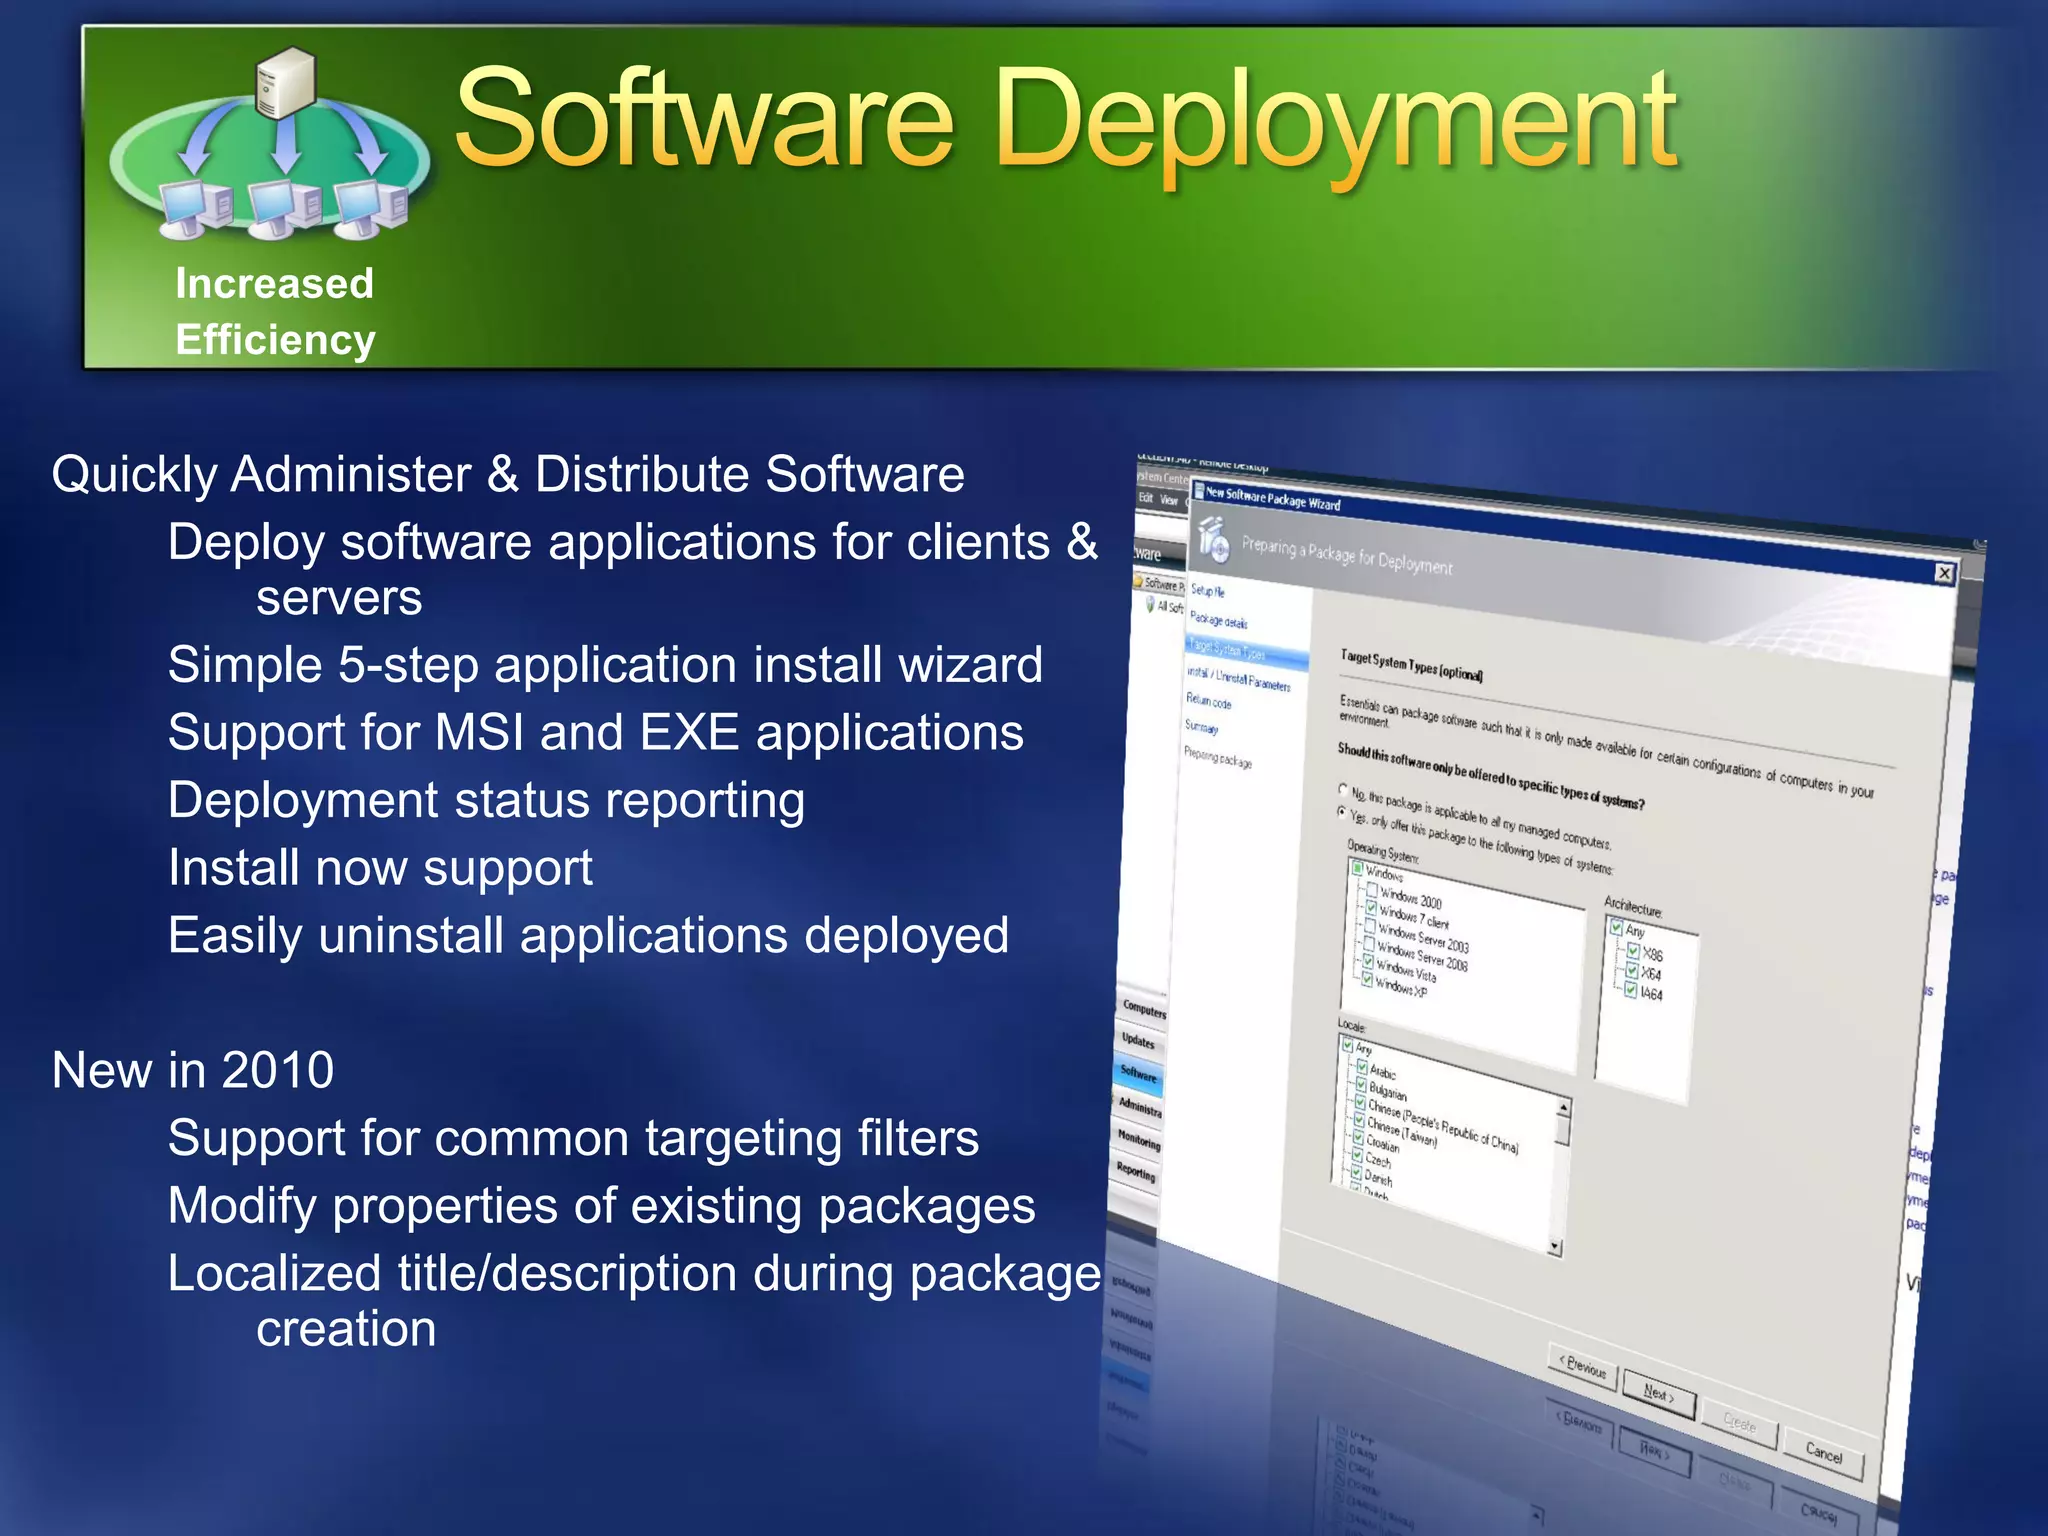Click the Previous button
Image resolution: width=2048 pixels, height=1536 pixels.
[x=1582, y=1367]
